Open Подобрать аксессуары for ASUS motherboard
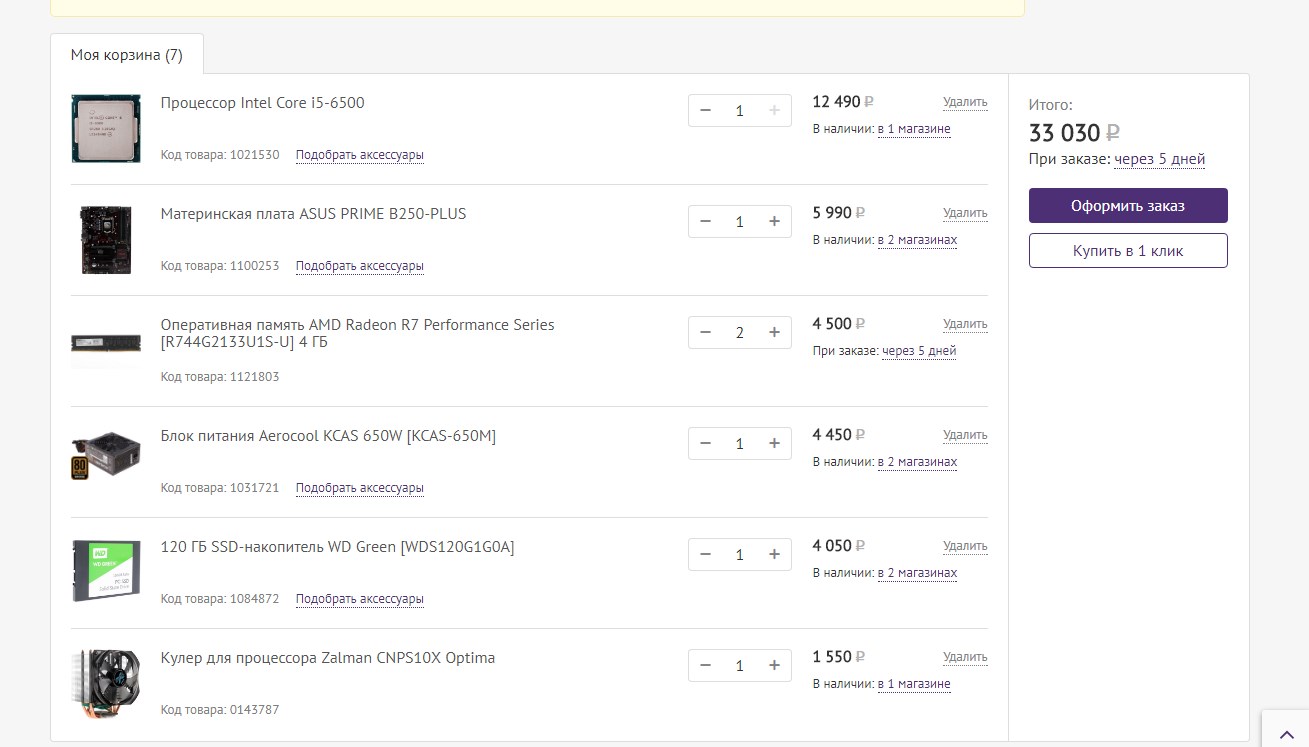Viewport: 1309px width, 747px height. point(360,266)
